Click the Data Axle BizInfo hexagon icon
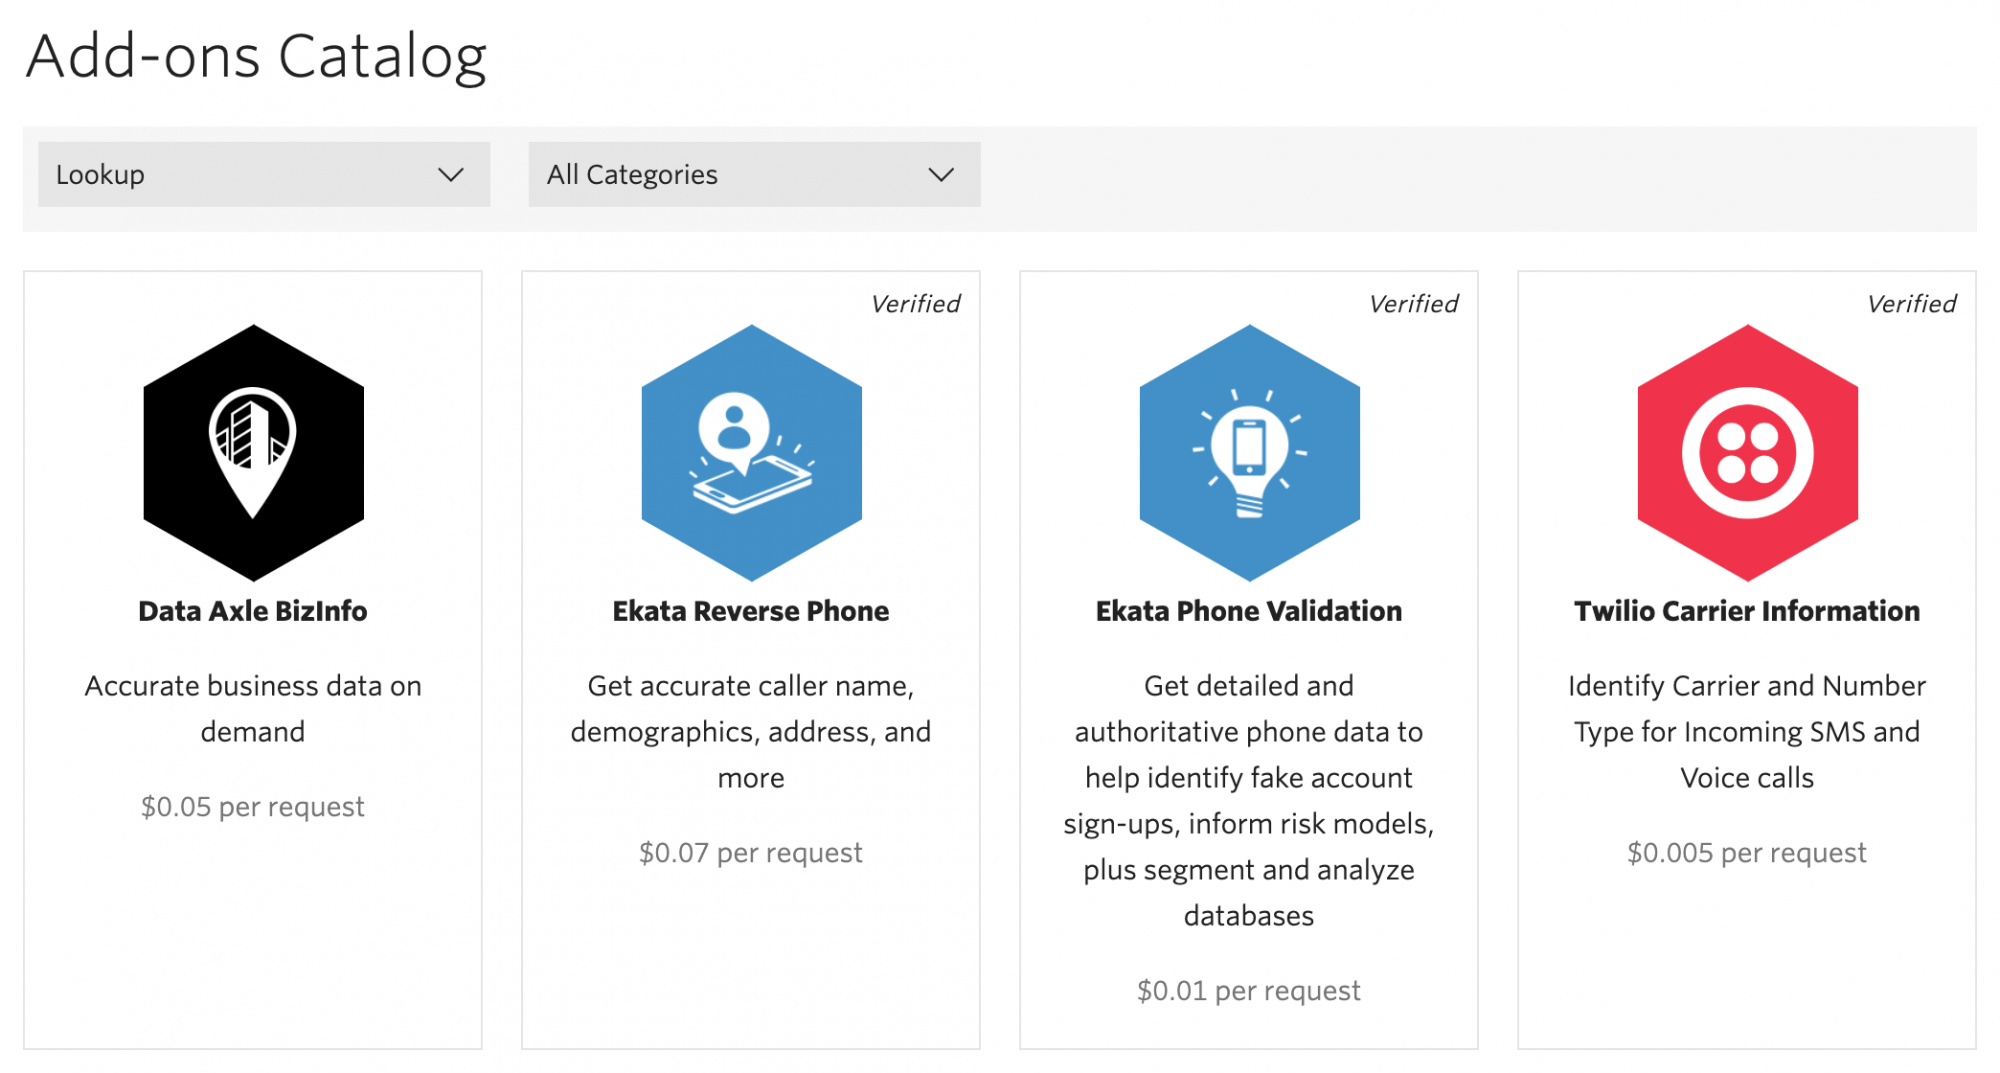This screenshot has width=2000, height=1073. [x=253, y=452]
